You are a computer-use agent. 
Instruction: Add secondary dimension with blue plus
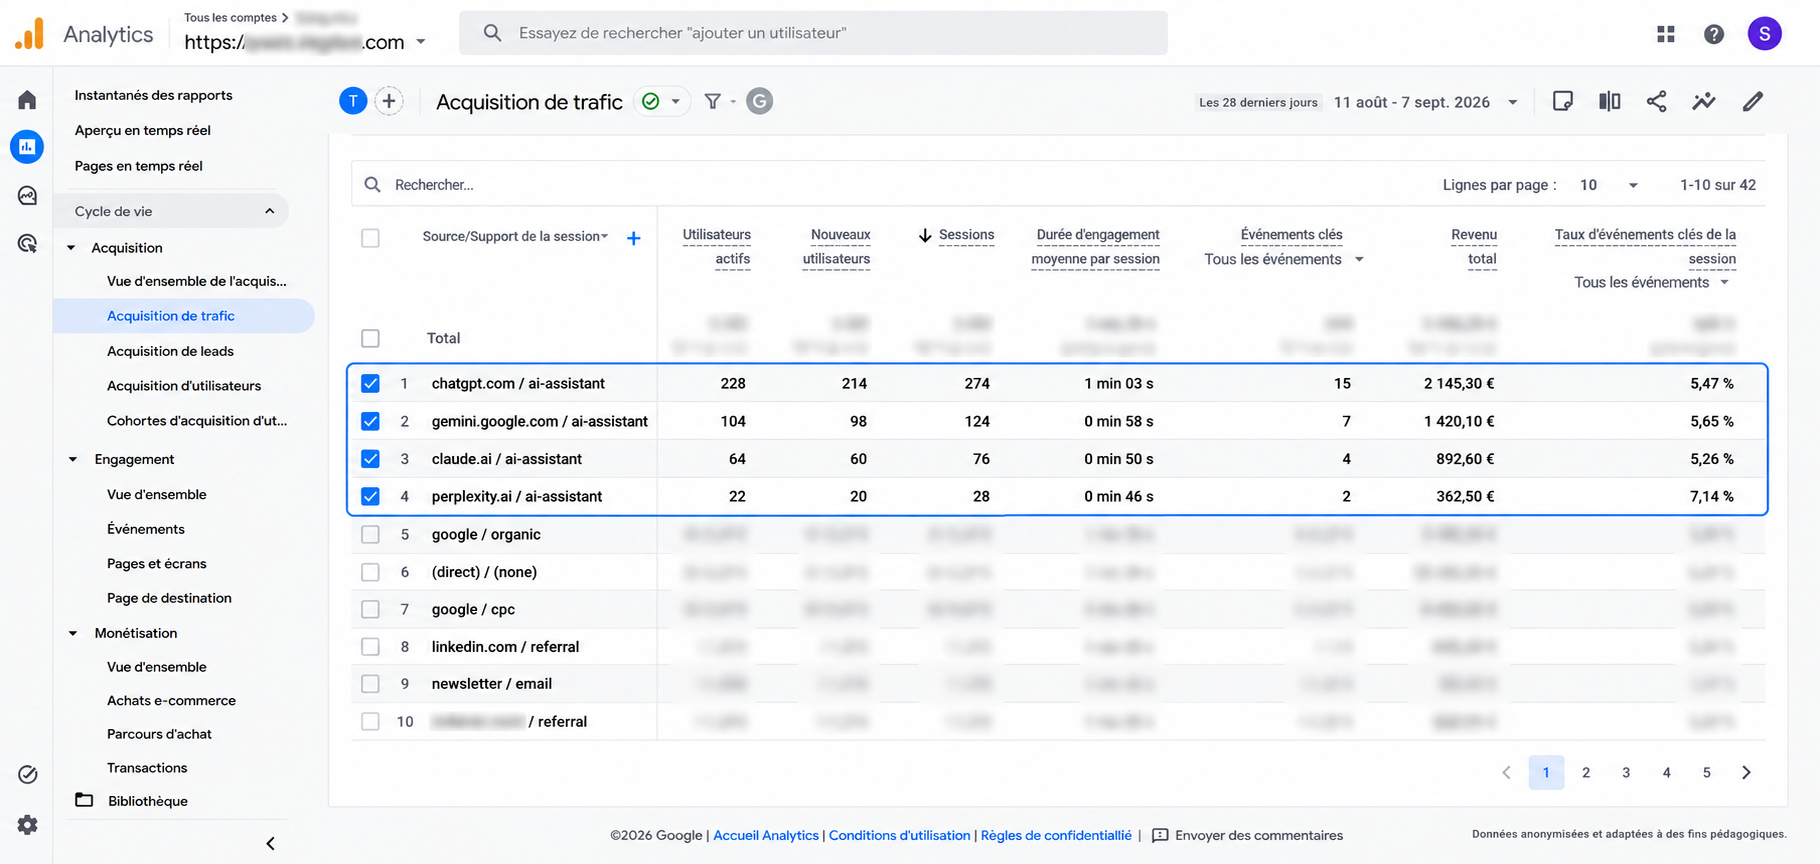(x=633, y=238)
